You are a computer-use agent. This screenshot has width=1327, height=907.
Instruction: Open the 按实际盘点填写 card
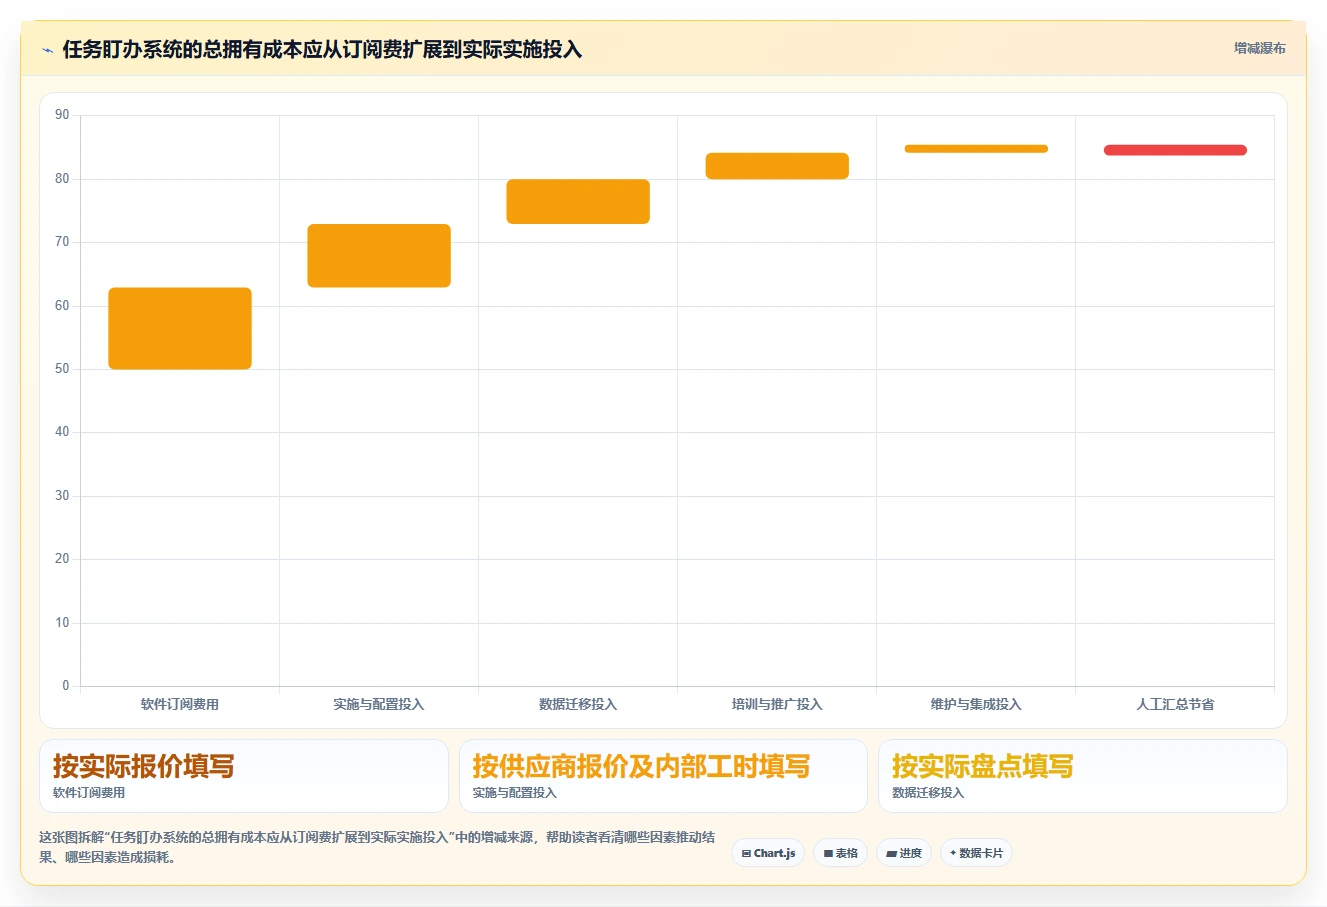point(1083,776)
